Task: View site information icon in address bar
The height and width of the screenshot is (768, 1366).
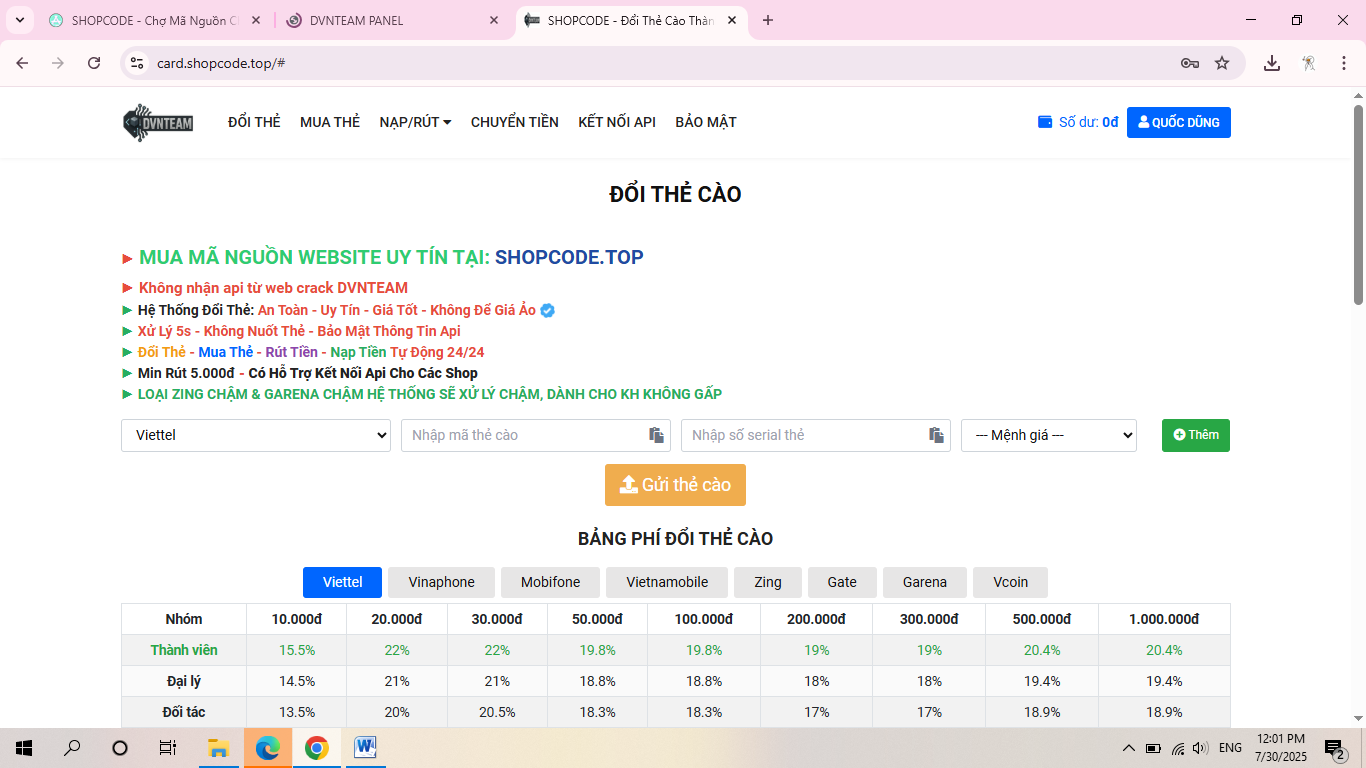Action: (x=138, y=63)
